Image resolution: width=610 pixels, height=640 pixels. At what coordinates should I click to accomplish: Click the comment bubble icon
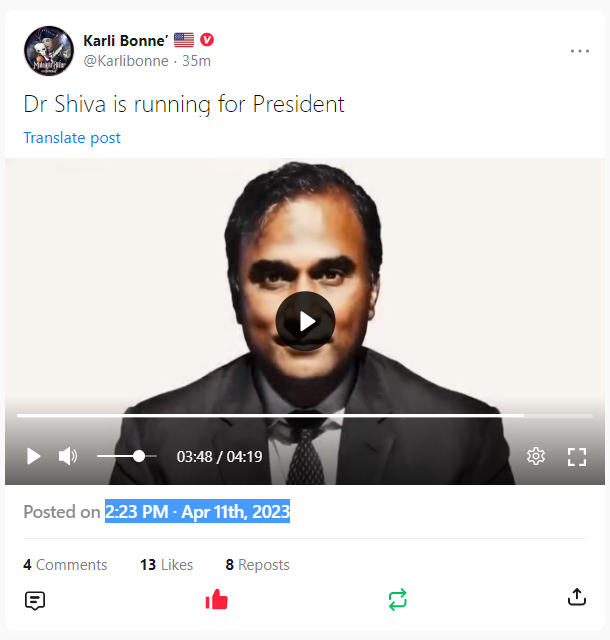tap(35, 600)
